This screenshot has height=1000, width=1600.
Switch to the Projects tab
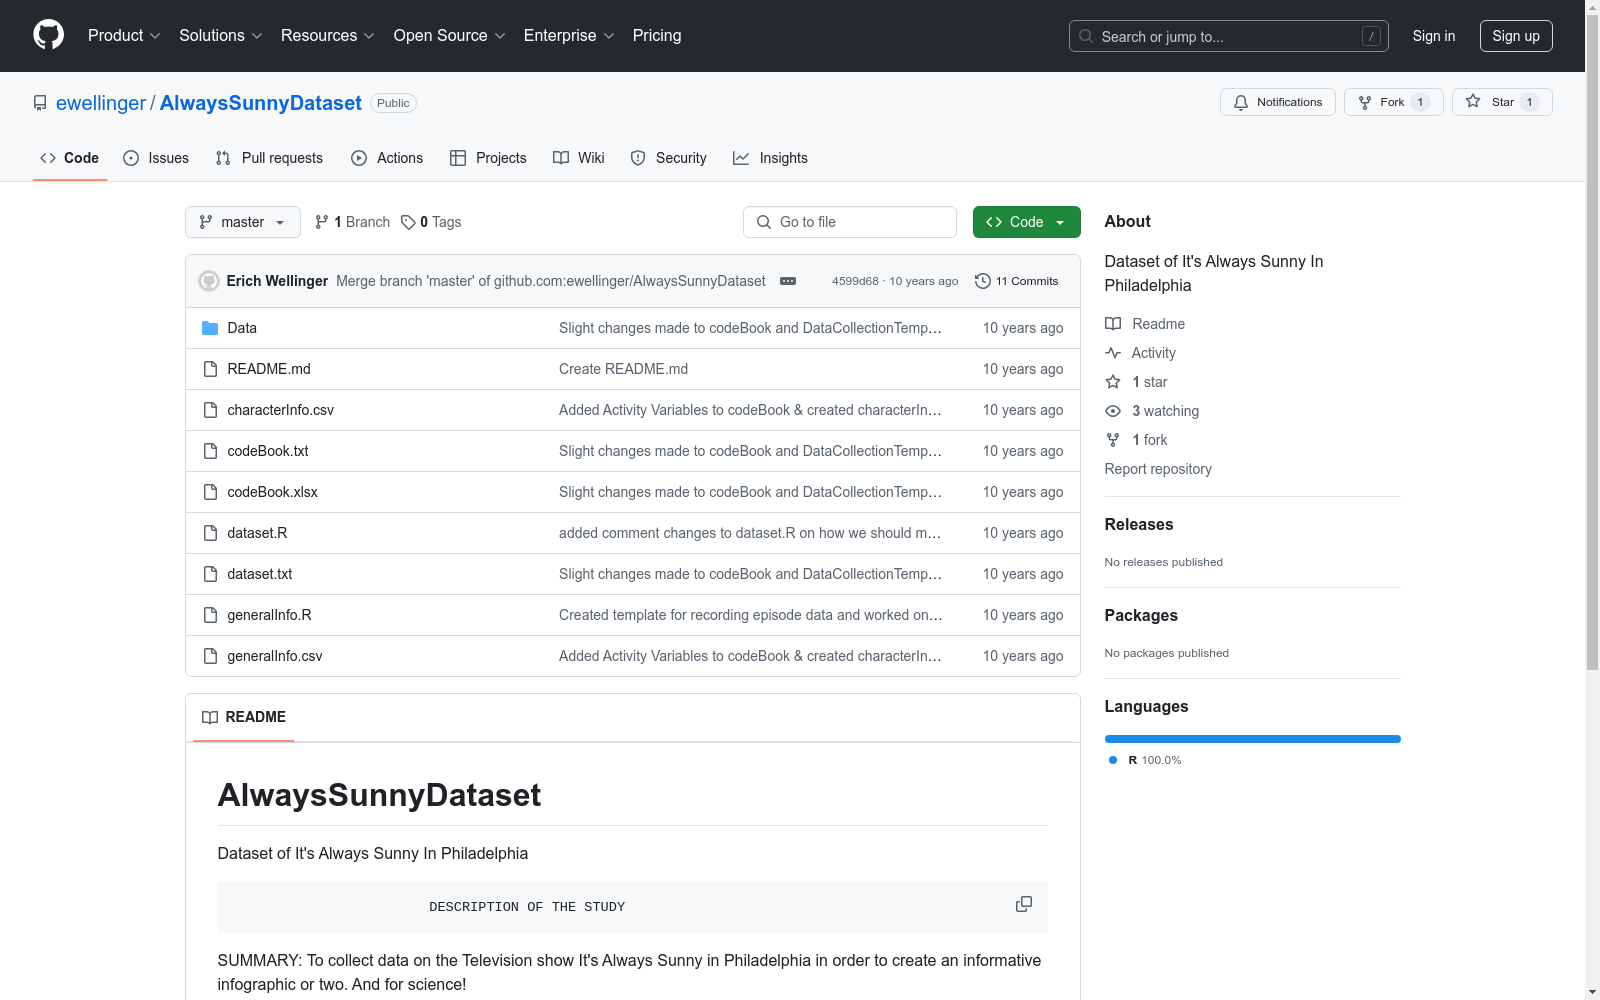click(x=488, y=158)
